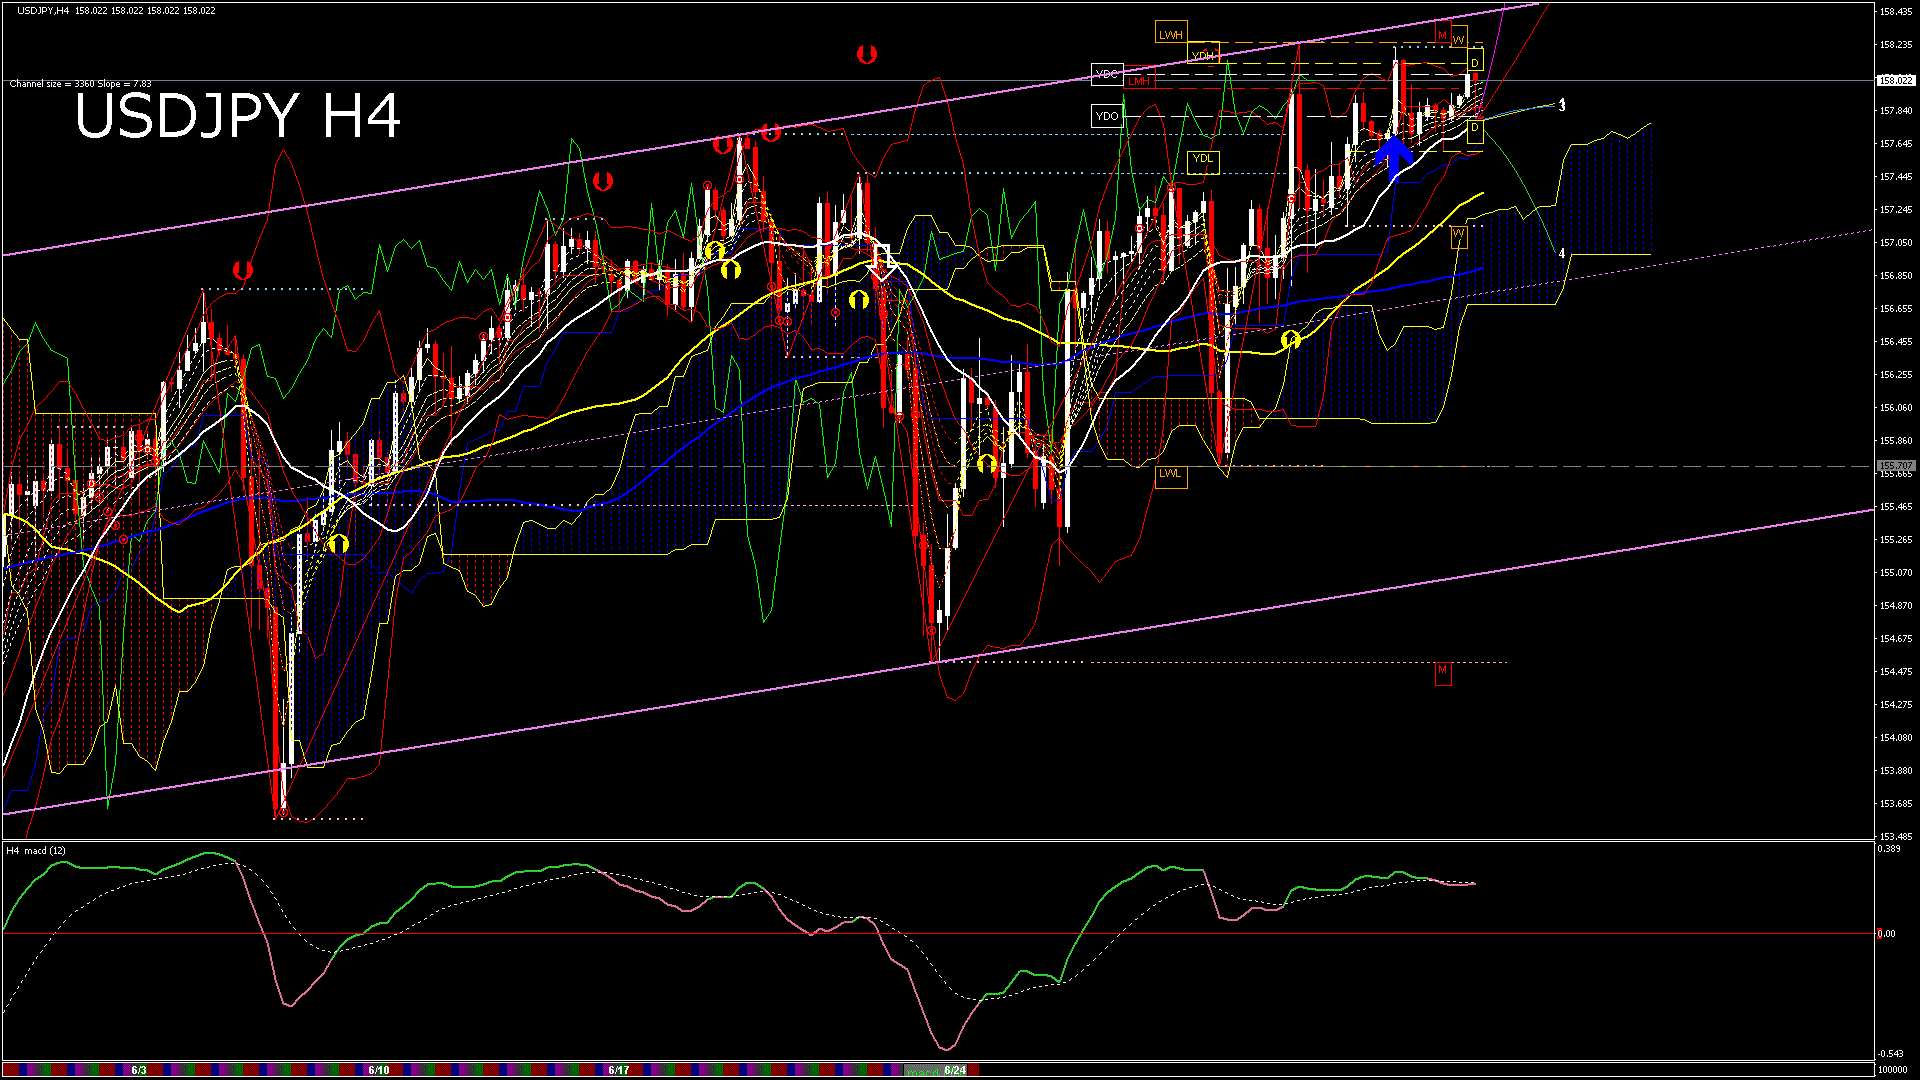Click the 6/24 date marker
This screenshot has height=1080, width=1920.
[x=955, y=1070]
